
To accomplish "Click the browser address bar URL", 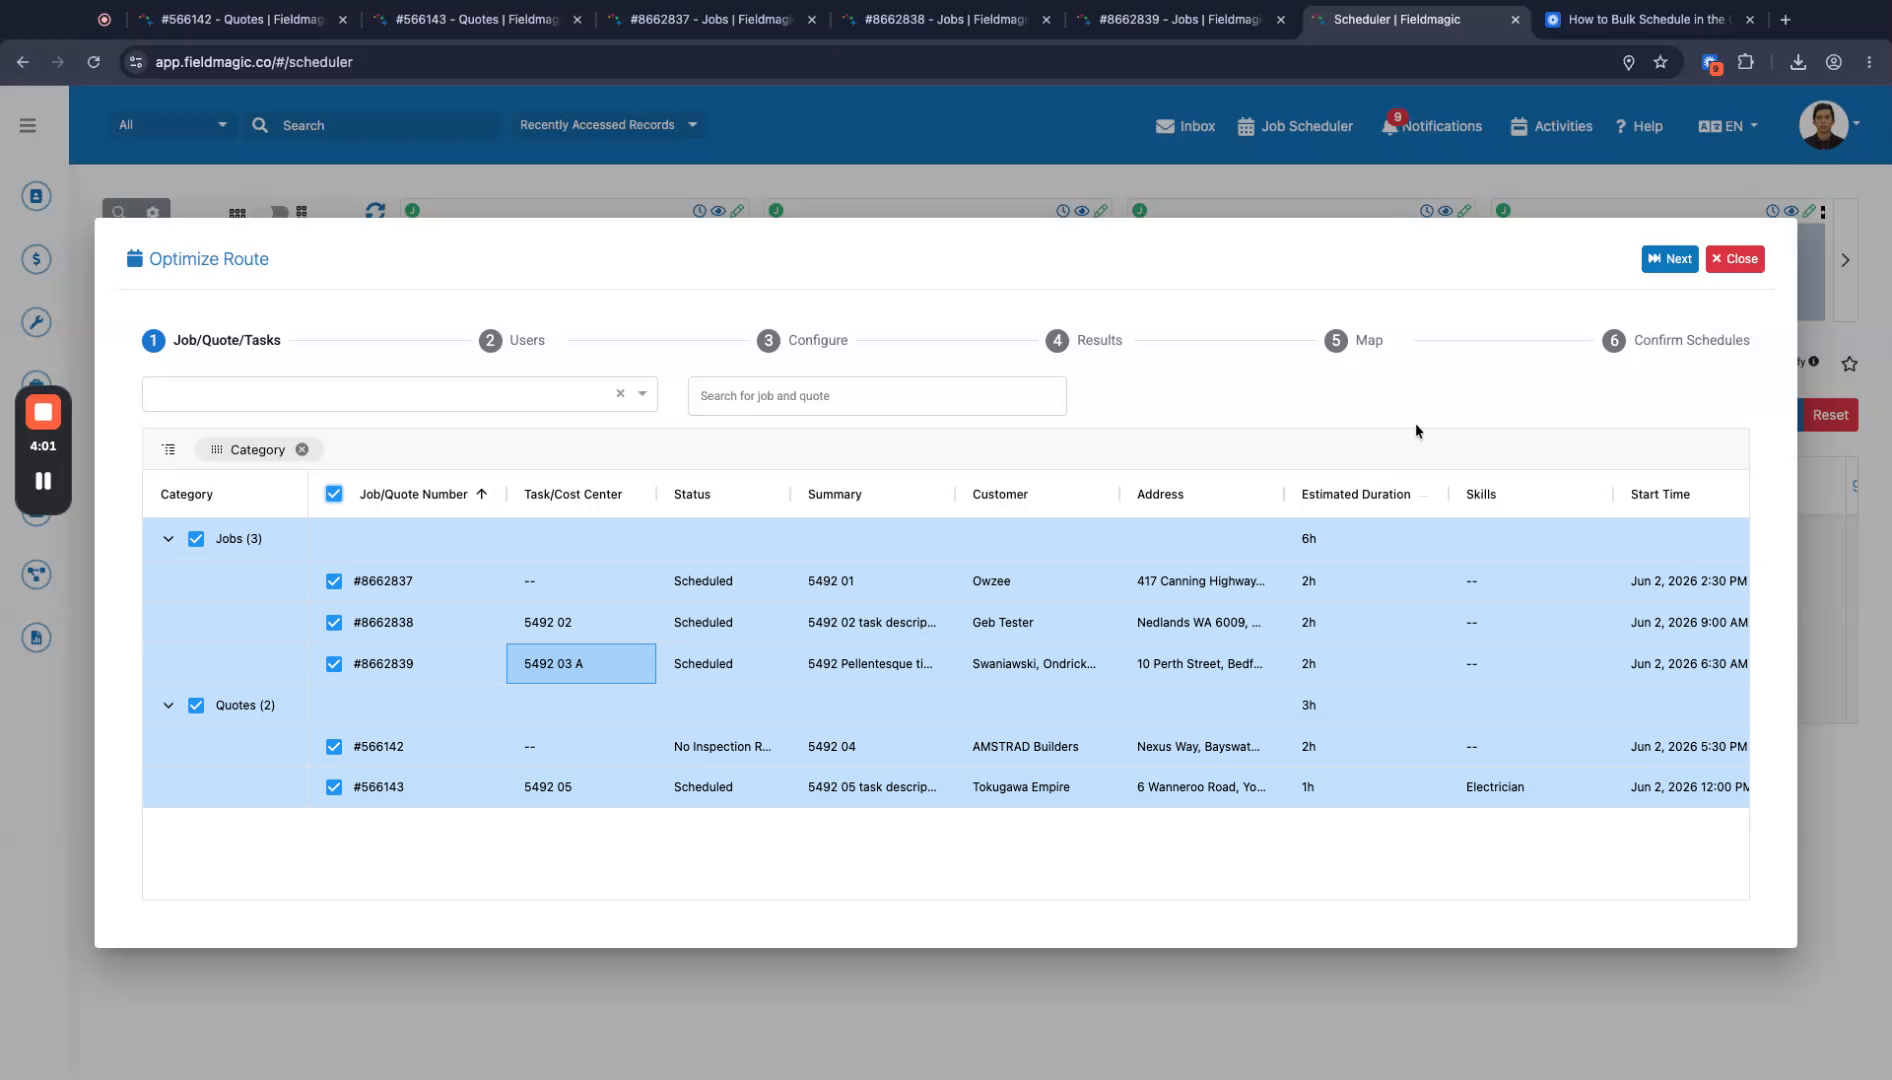I will 253,62.
